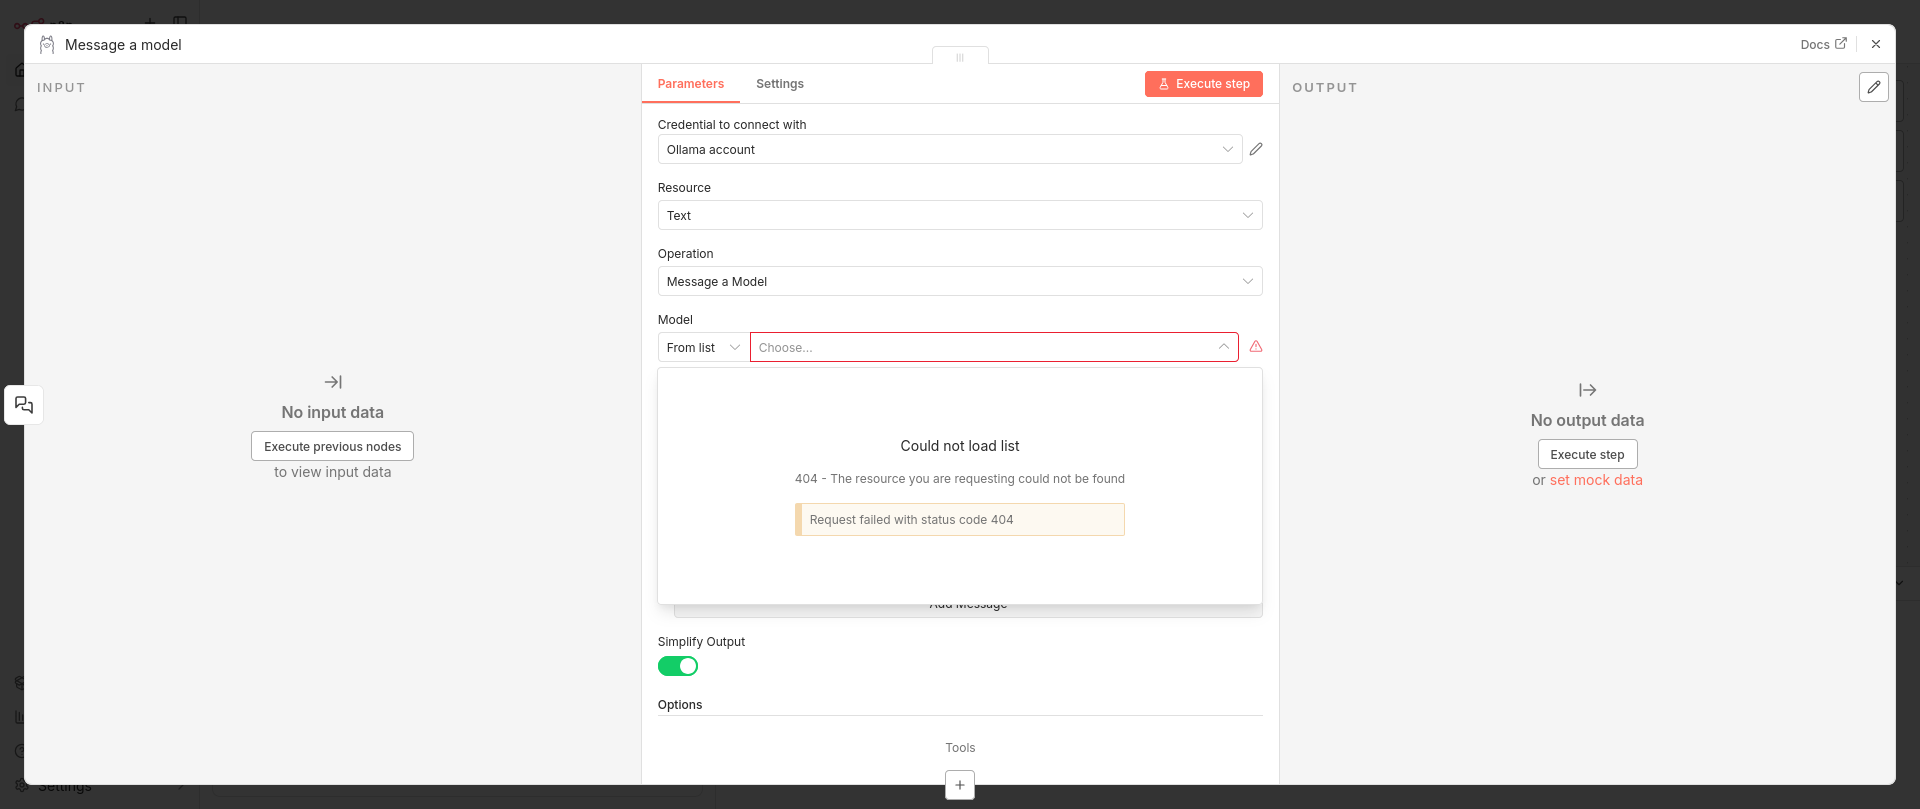Click the set mock data link
The image size is (1920, 809).
1596,480
